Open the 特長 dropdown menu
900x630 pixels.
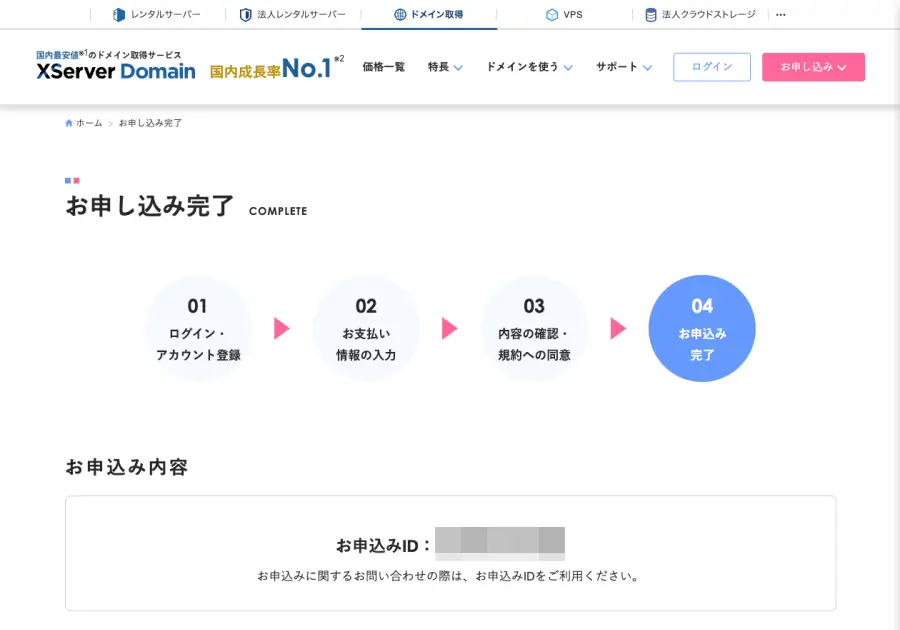pos(443,67)
